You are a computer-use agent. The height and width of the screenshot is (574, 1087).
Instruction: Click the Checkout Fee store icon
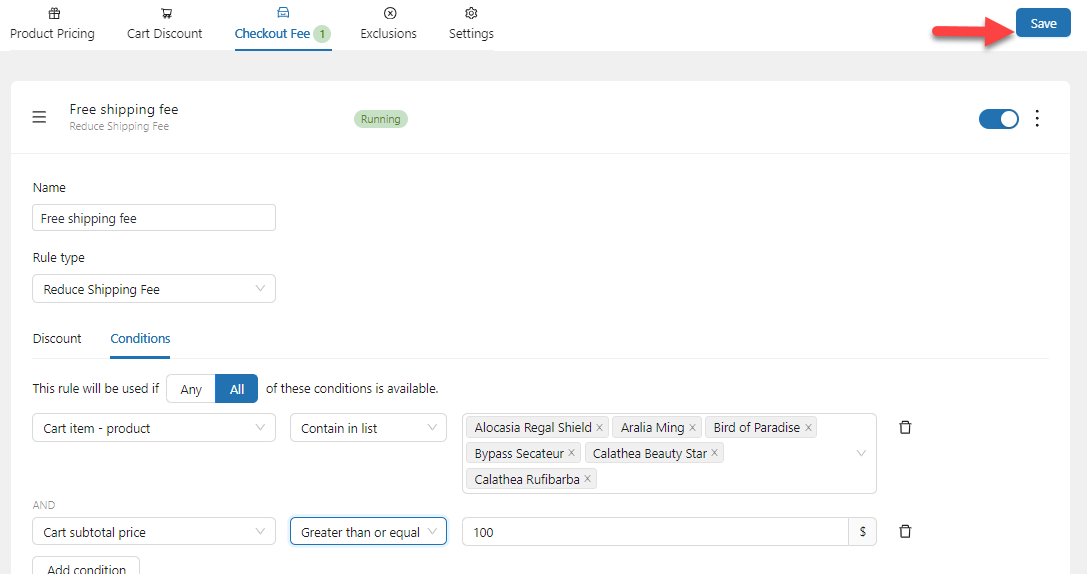coord(283,12)
